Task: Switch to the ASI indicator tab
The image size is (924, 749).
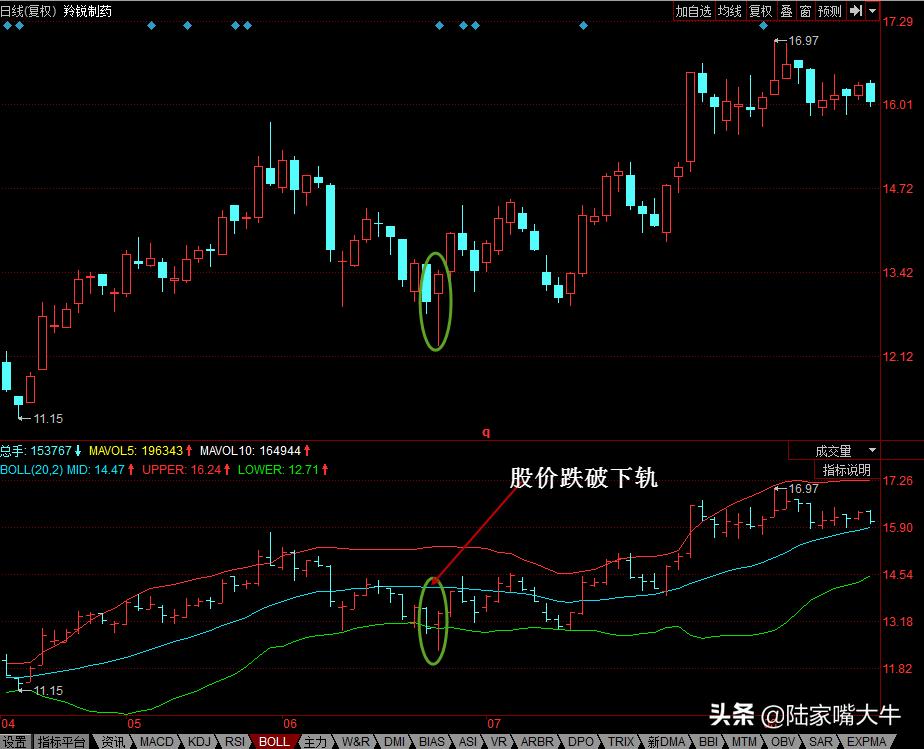Action: pos(468,741)
